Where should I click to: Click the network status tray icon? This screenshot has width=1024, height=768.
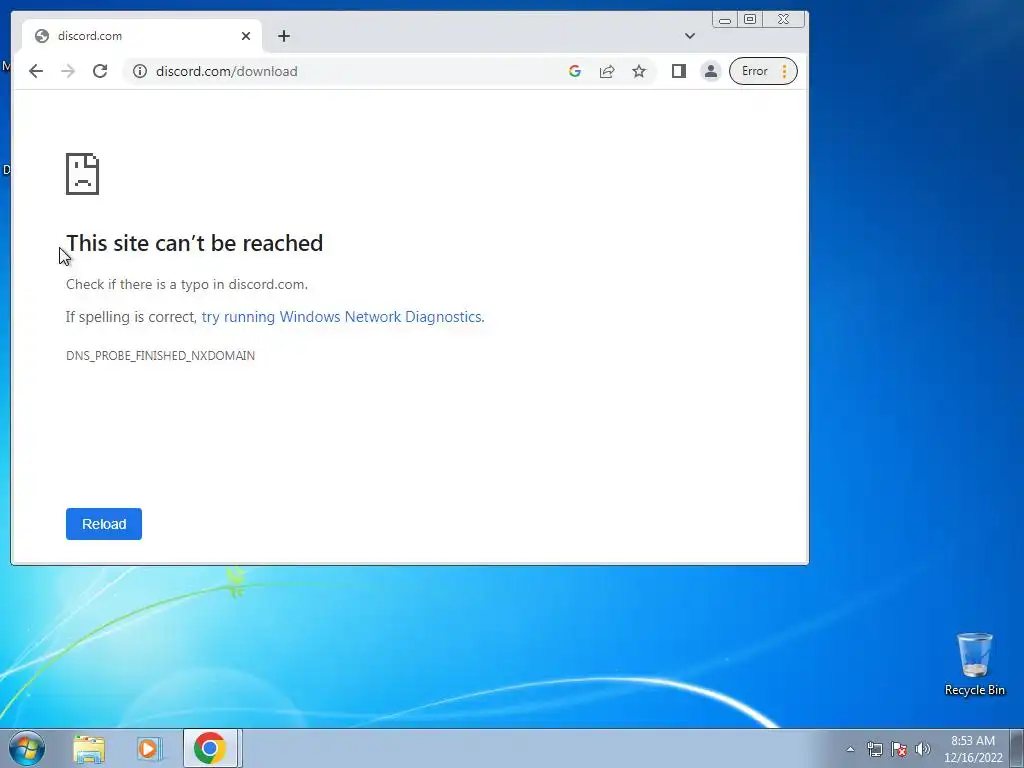pyautogui.click(x=874, y=749)
